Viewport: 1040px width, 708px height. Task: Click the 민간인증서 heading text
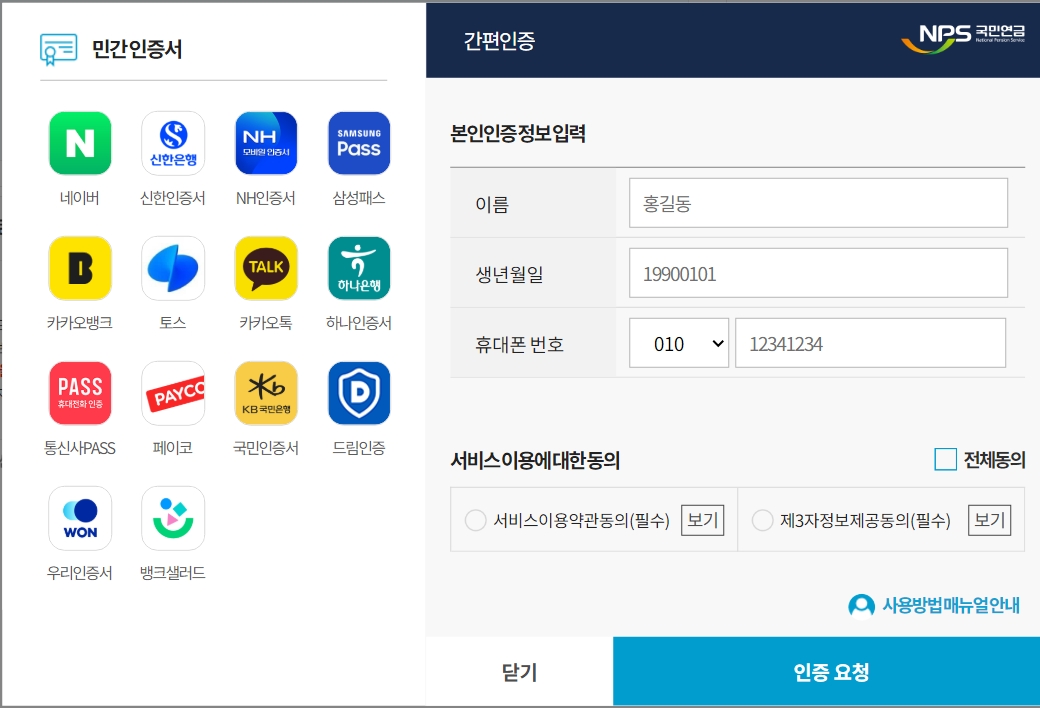(x=137, y=48)
